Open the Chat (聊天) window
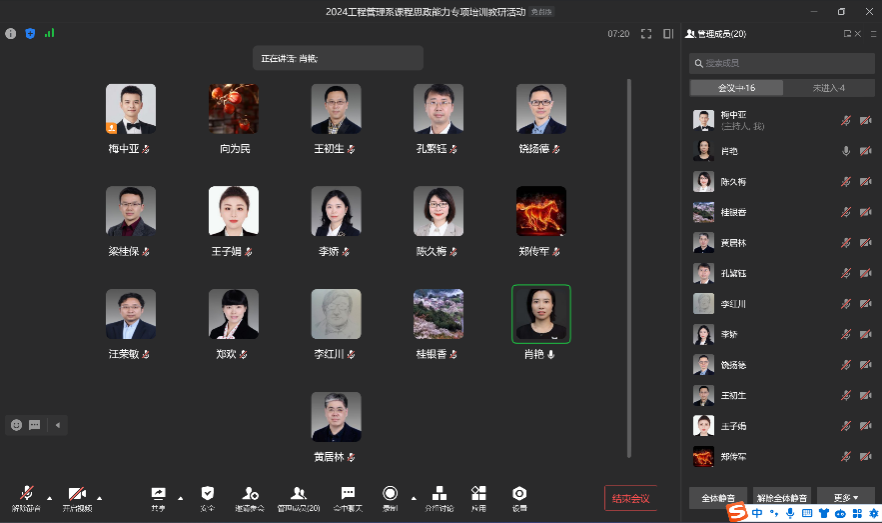 tap(348, 498)
